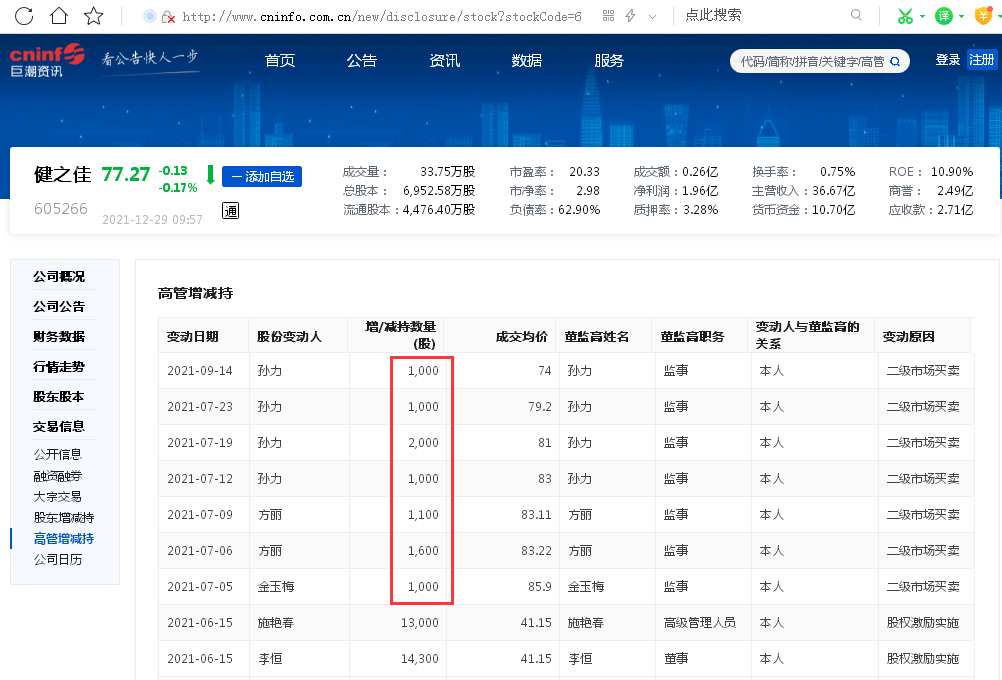Image resolution: width=1002 pixels, height=680 pixels.
Task: Open the yellow shield shopping assistant icon
Action: 981,16
